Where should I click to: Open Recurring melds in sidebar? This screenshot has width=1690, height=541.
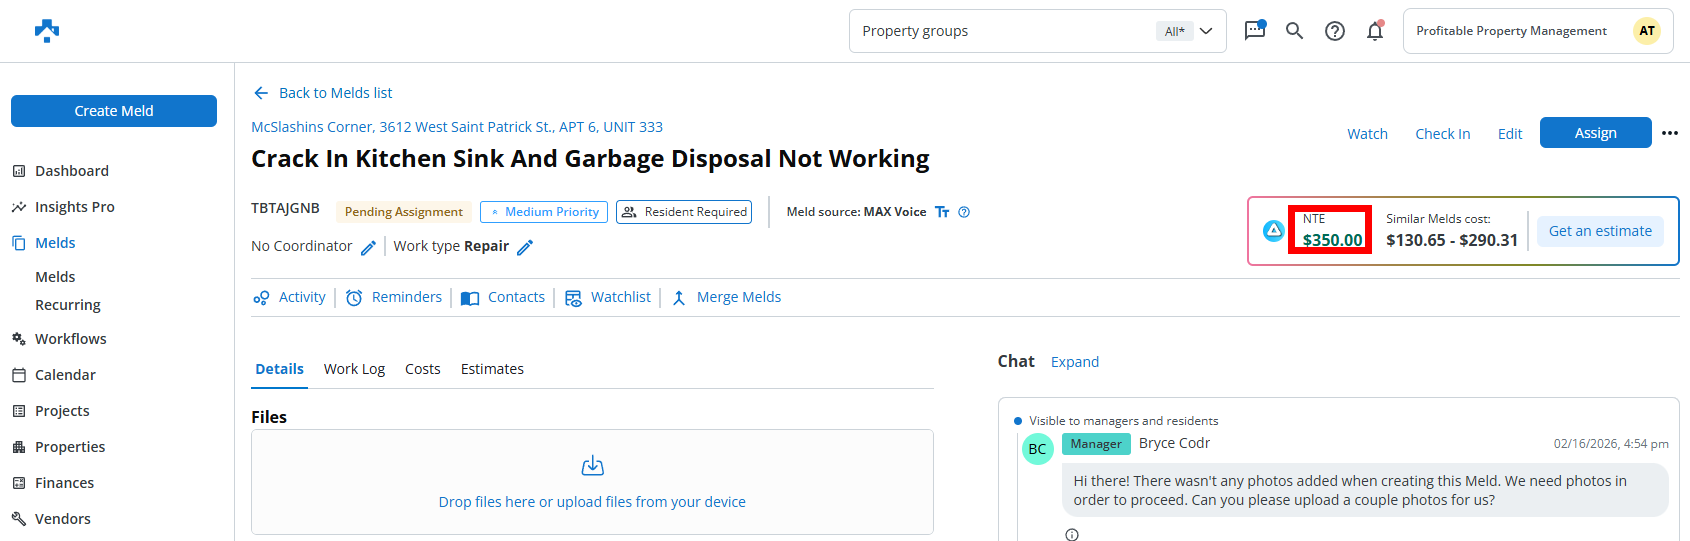(x=68, y=305)
